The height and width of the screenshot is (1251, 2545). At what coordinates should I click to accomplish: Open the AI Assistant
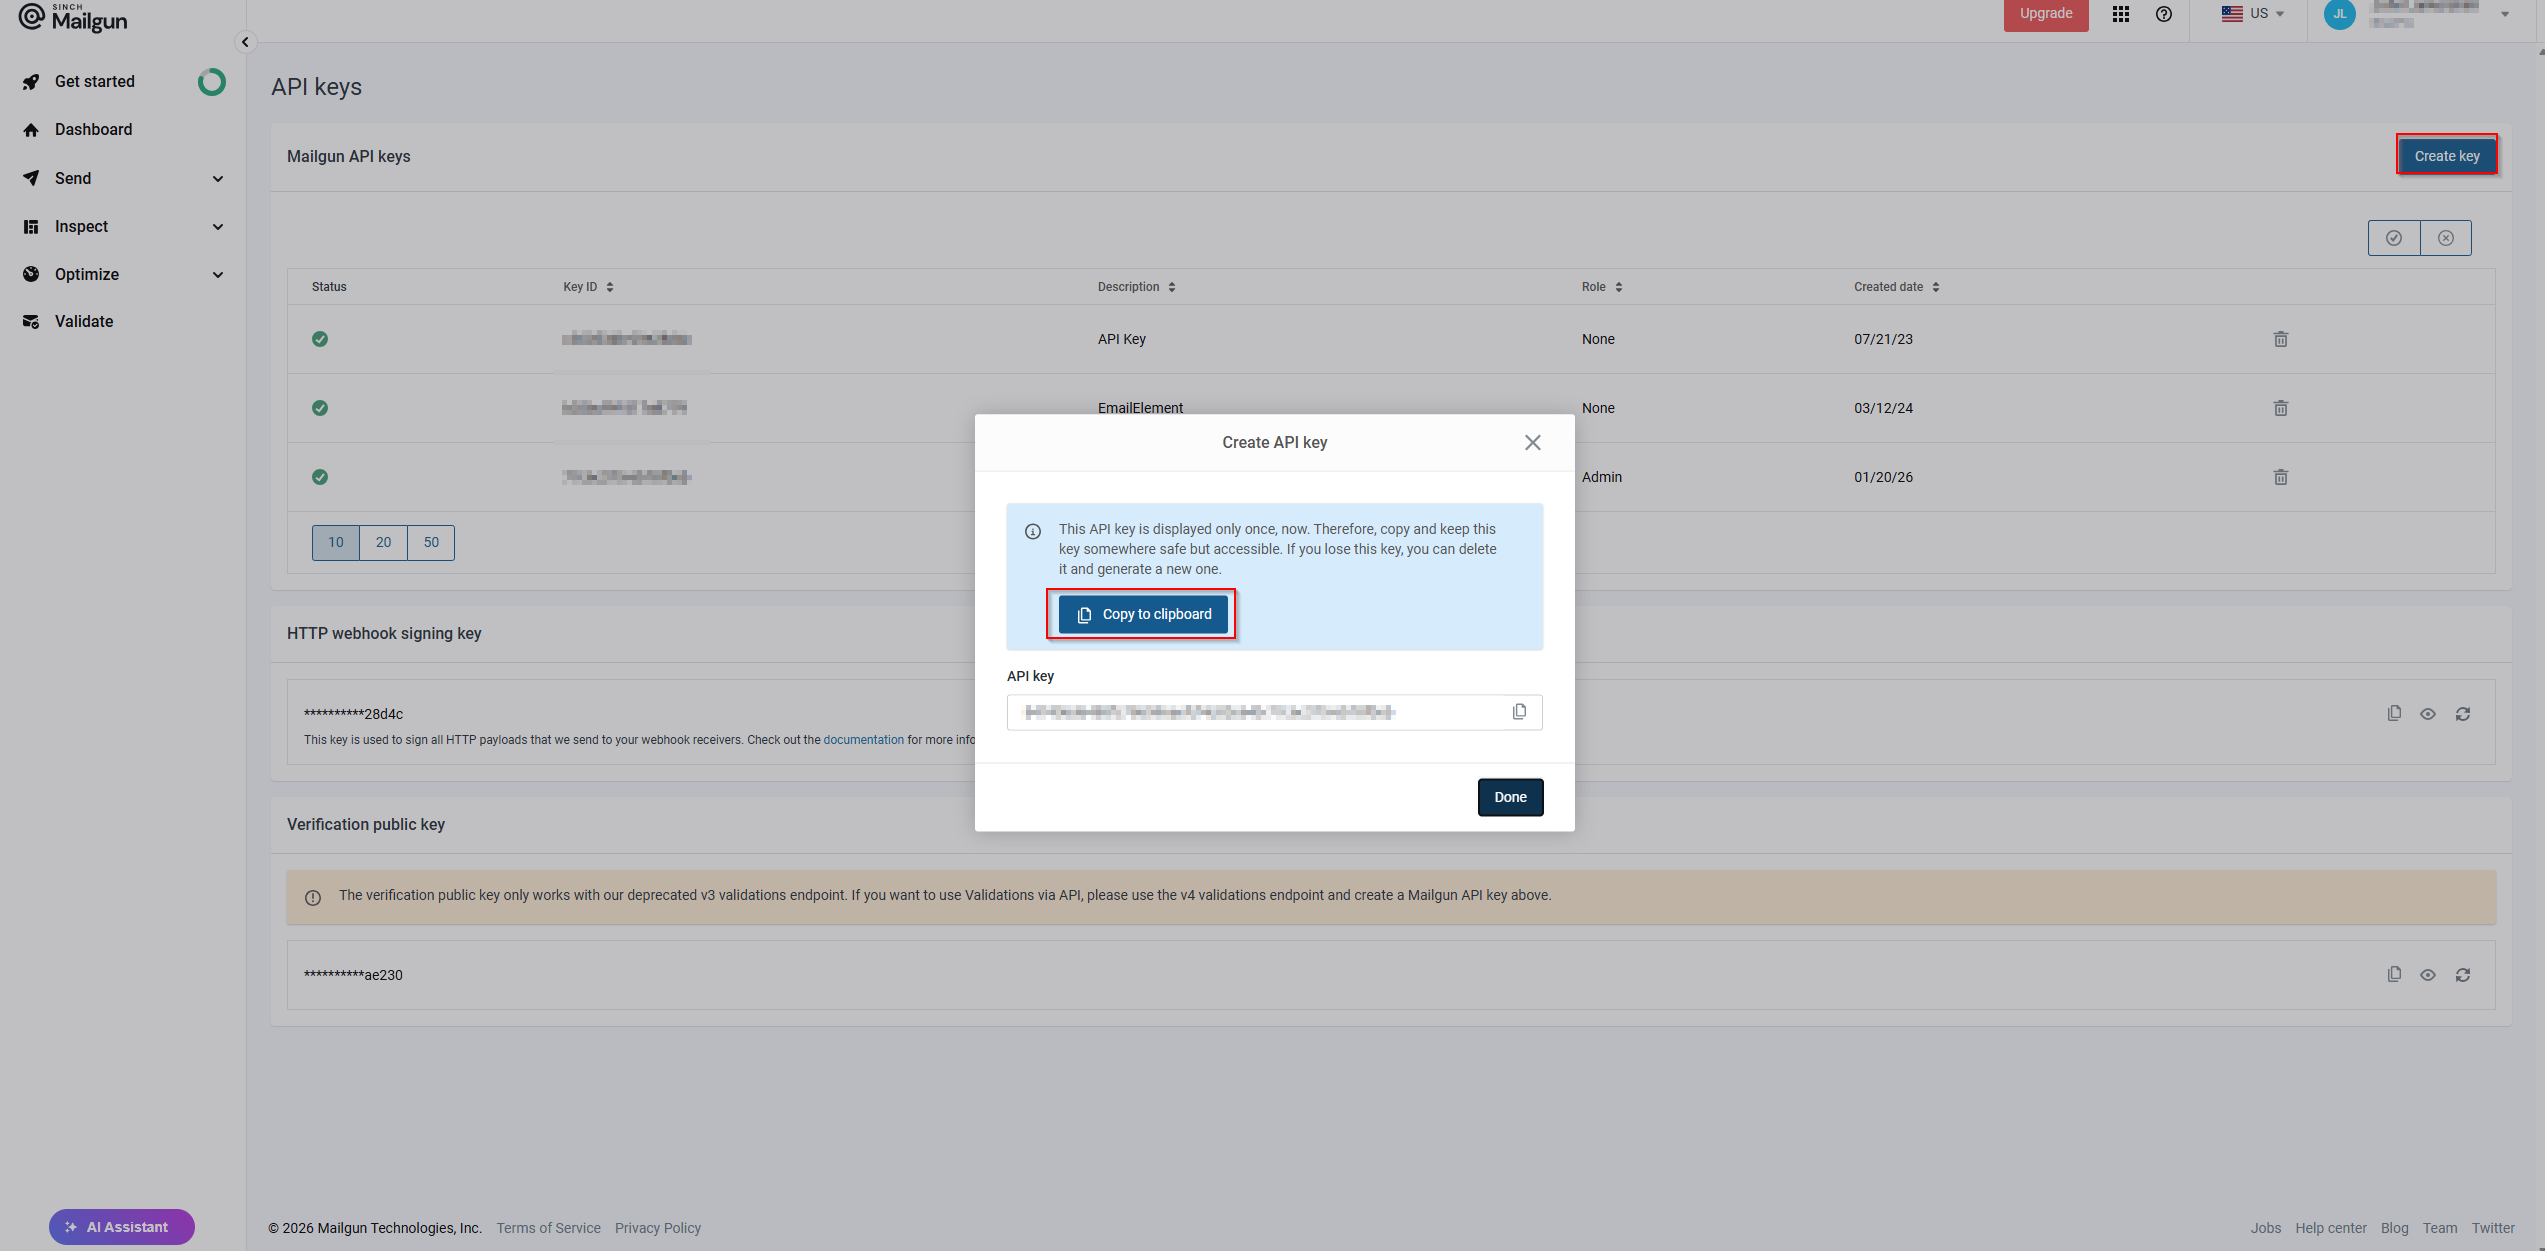pyautogui.click(x=121, y=1227)
